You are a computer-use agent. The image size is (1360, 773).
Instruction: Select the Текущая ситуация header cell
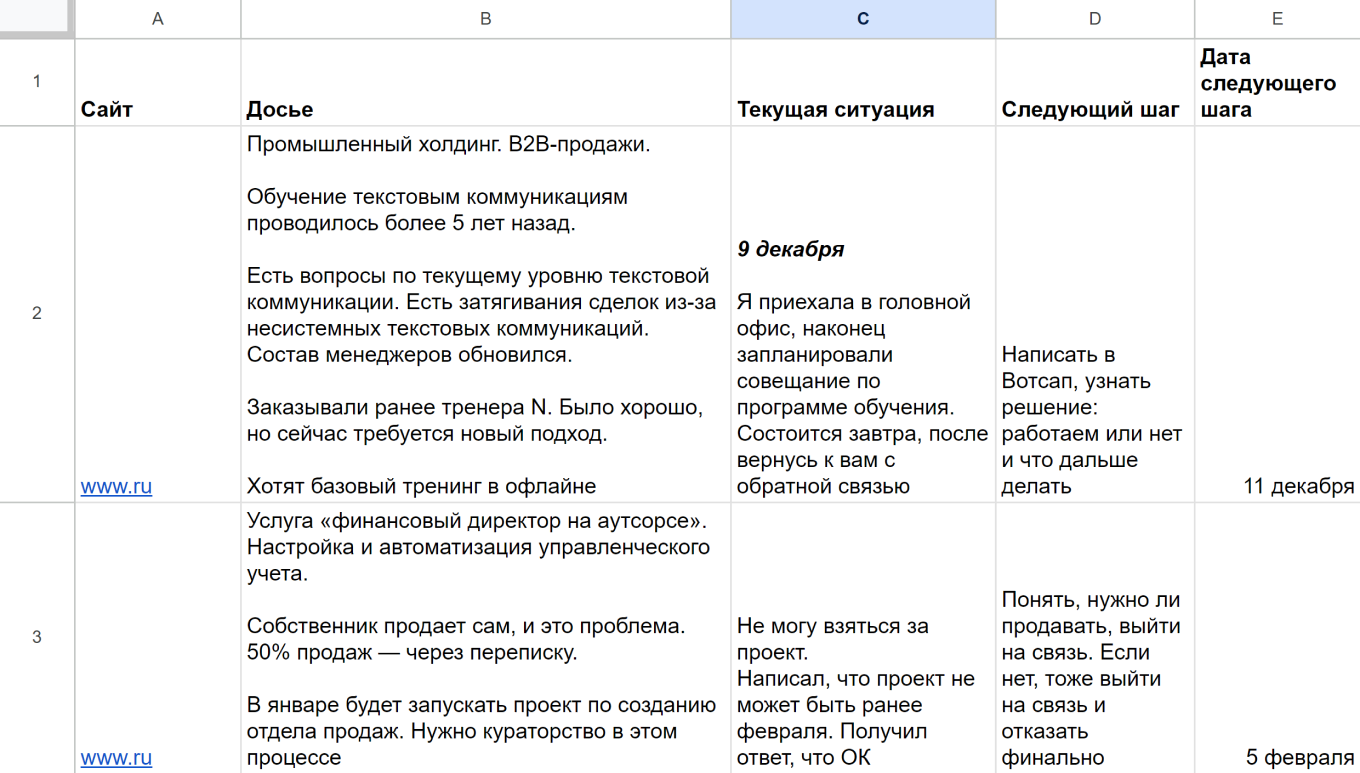863,82
